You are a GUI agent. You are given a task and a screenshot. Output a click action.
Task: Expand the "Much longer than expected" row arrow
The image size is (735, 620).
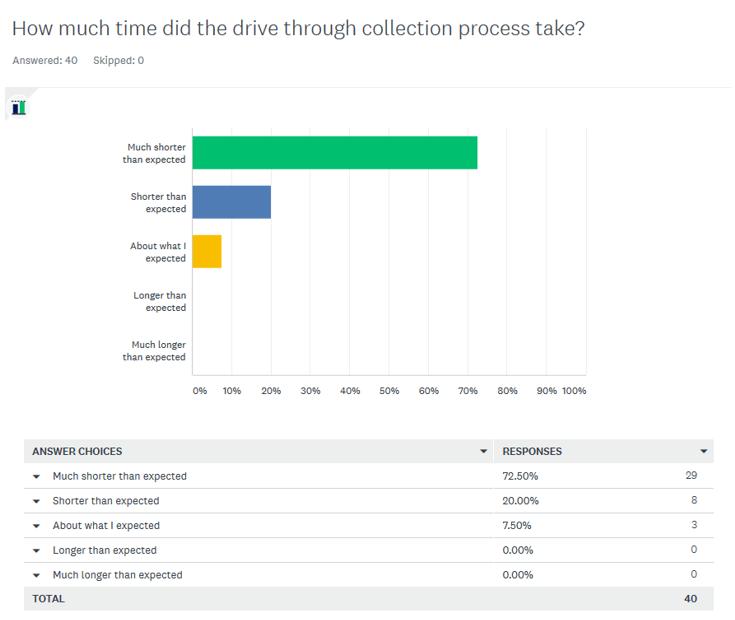click(37, 576)
